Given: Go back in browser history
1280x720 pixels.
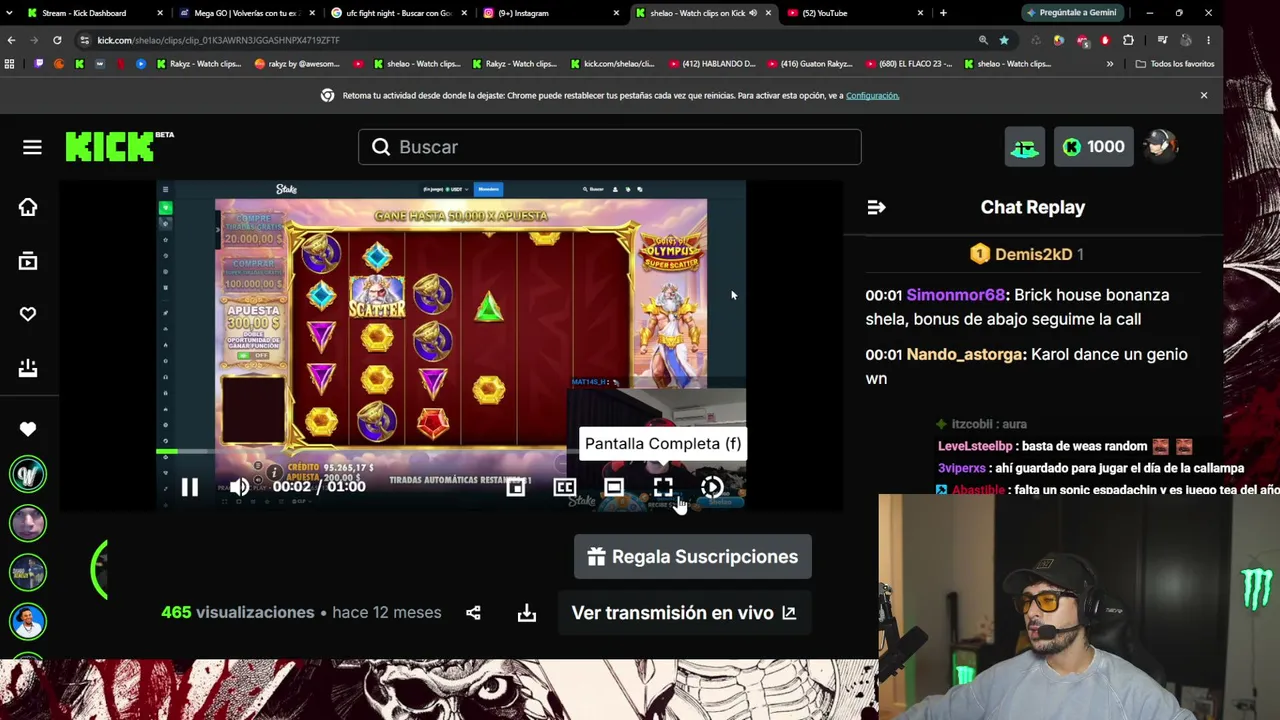Looking at the screenshot, I should pyautogui.click(x=11, y=40).
